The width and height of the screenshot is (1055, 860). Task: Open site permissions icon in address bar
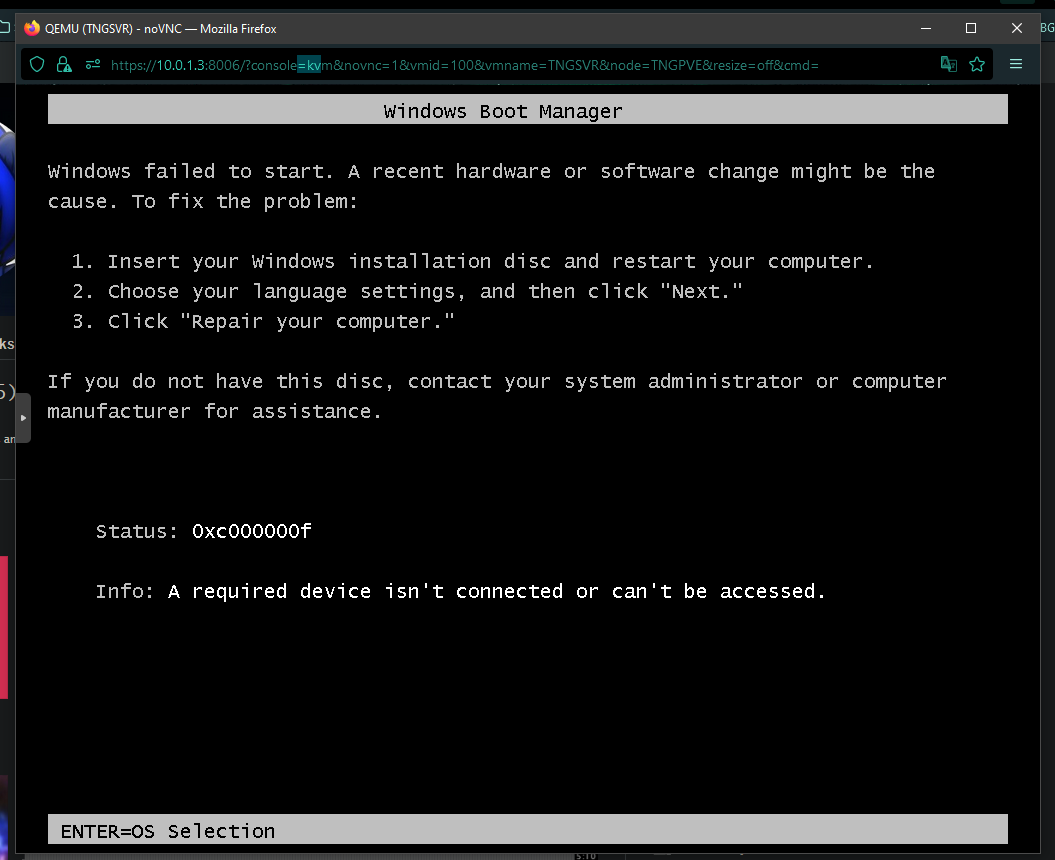coord(92,64)
